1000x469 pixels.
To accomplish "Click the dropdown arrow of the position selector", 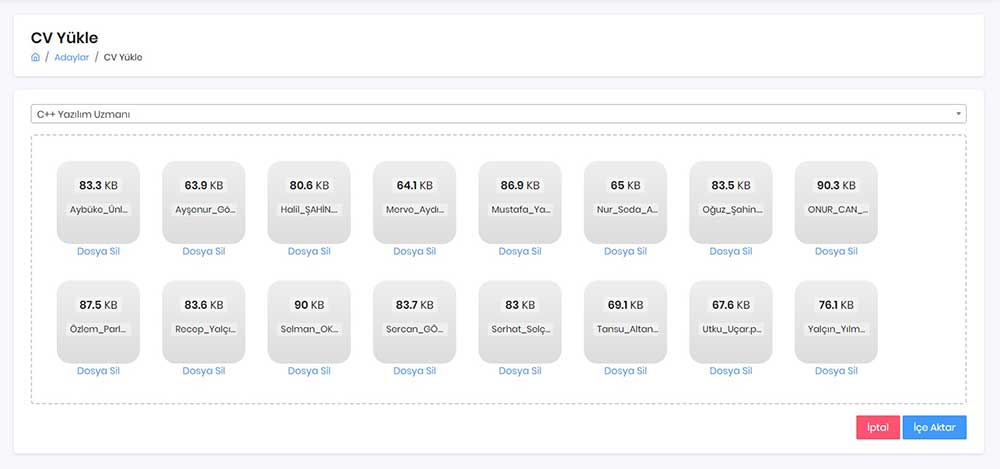I will click(959, 114).
